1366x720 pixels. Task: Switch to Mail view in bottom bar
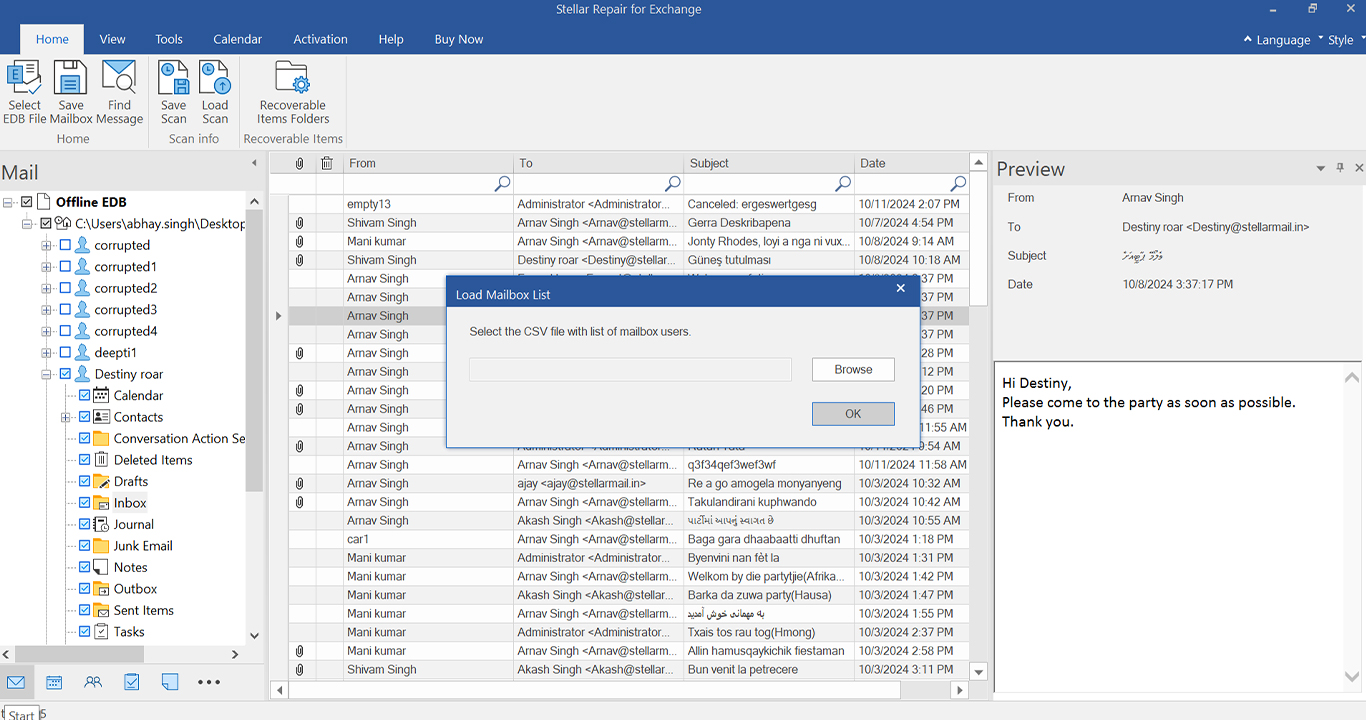tap(16, 682)
